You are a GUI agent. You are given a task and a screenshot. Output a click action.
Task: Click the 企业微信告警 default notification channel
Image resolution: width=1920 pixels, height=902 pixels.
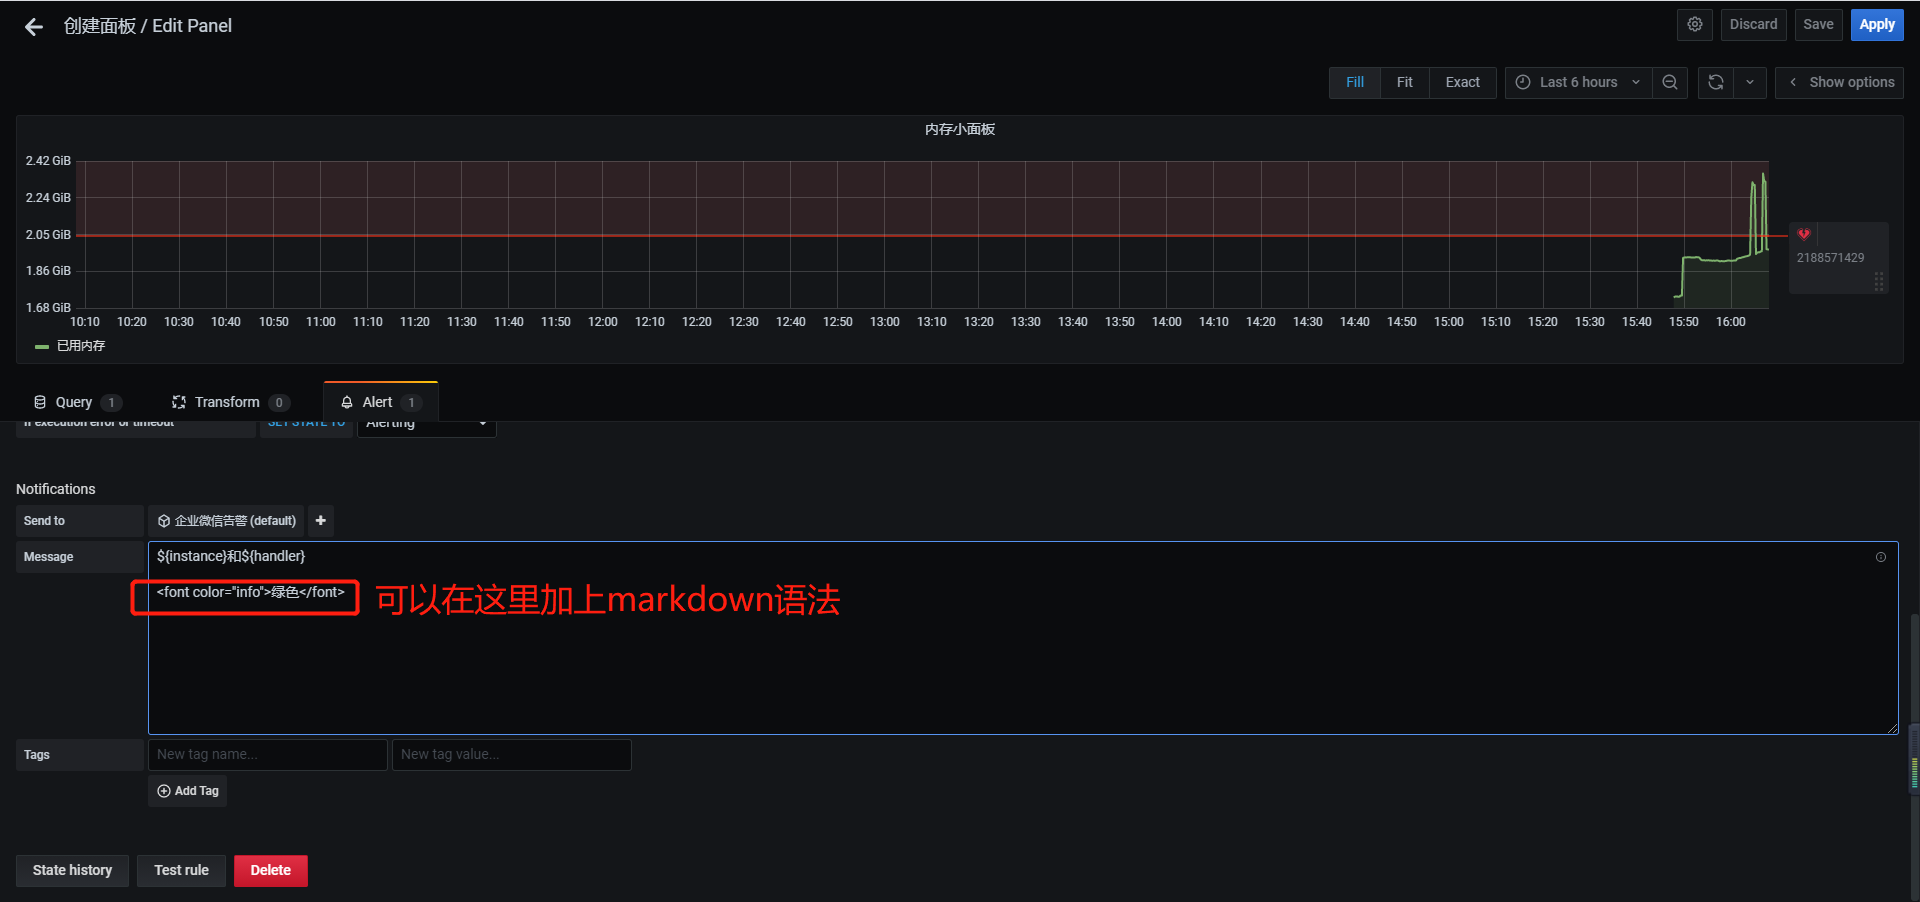227,521
